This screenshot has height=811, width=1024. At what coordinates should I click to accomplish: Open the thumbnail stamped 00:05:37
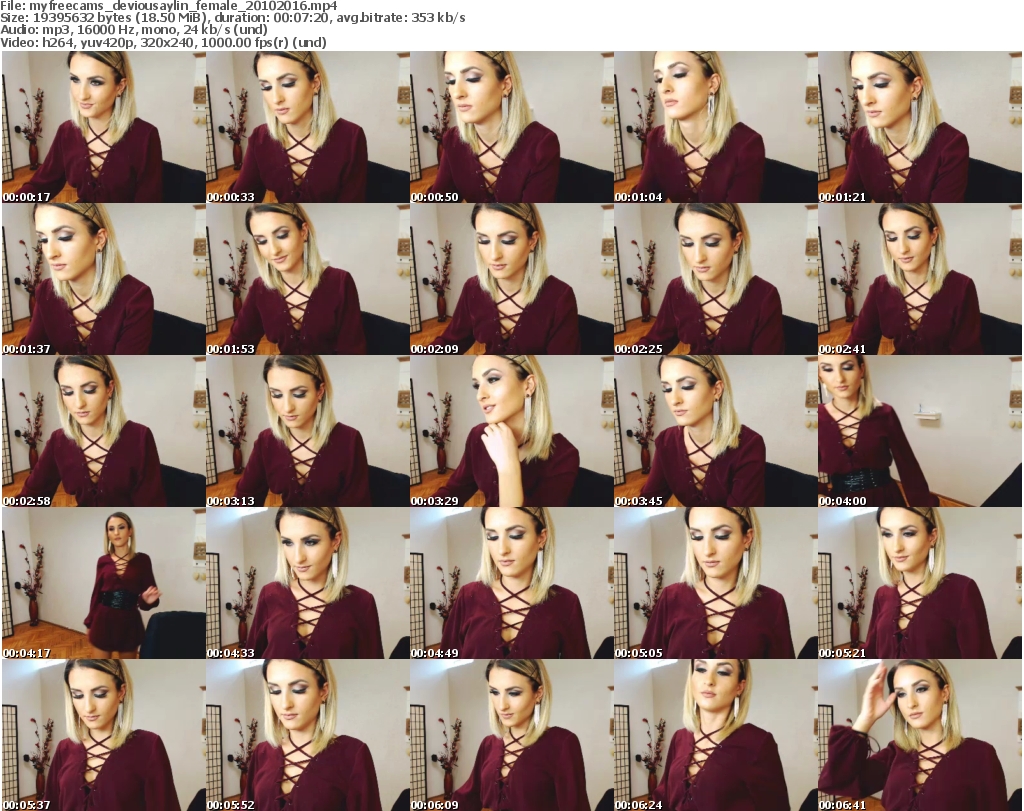[x=104, y=735]
